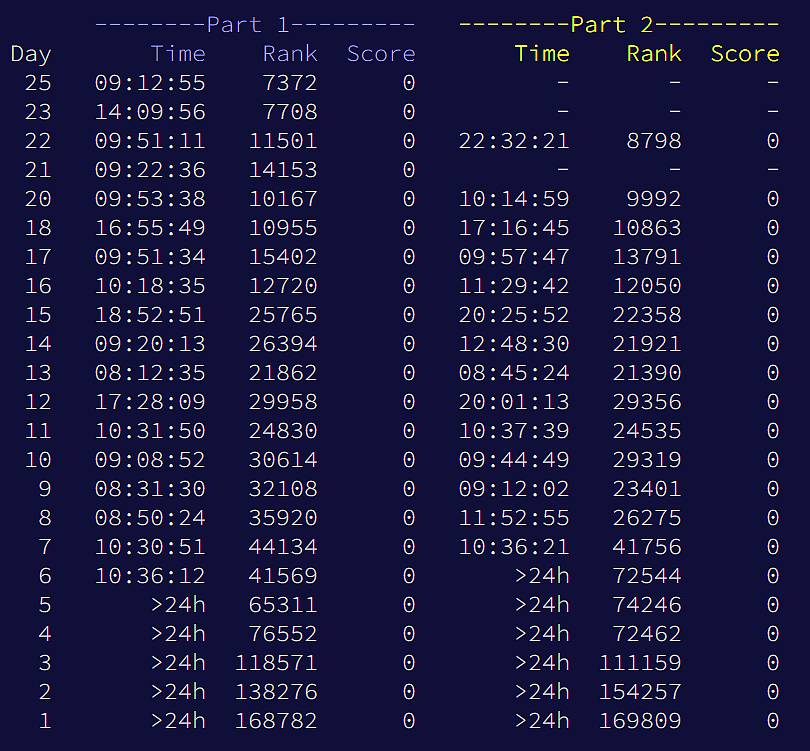Select Part 2 rank 23401
The image size is (810, 751).
(x=647, y=489)
